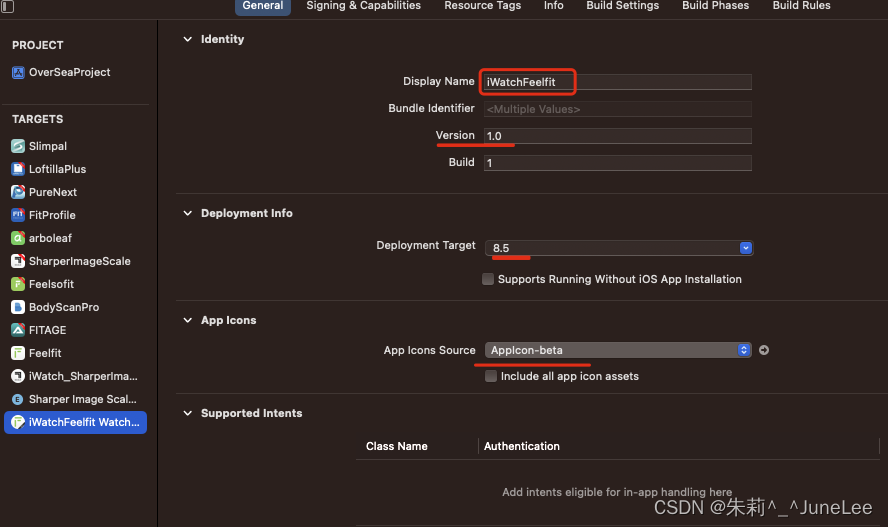The height and width of the screenshot is (527, 888).
Task: Select the PureNext target name
Action: 53,192
